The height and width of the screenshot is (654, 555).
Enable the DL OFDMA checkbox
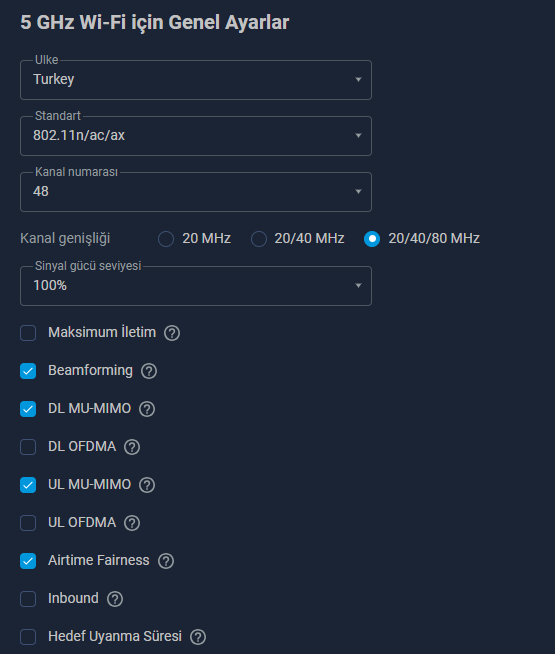coord(28,447)
